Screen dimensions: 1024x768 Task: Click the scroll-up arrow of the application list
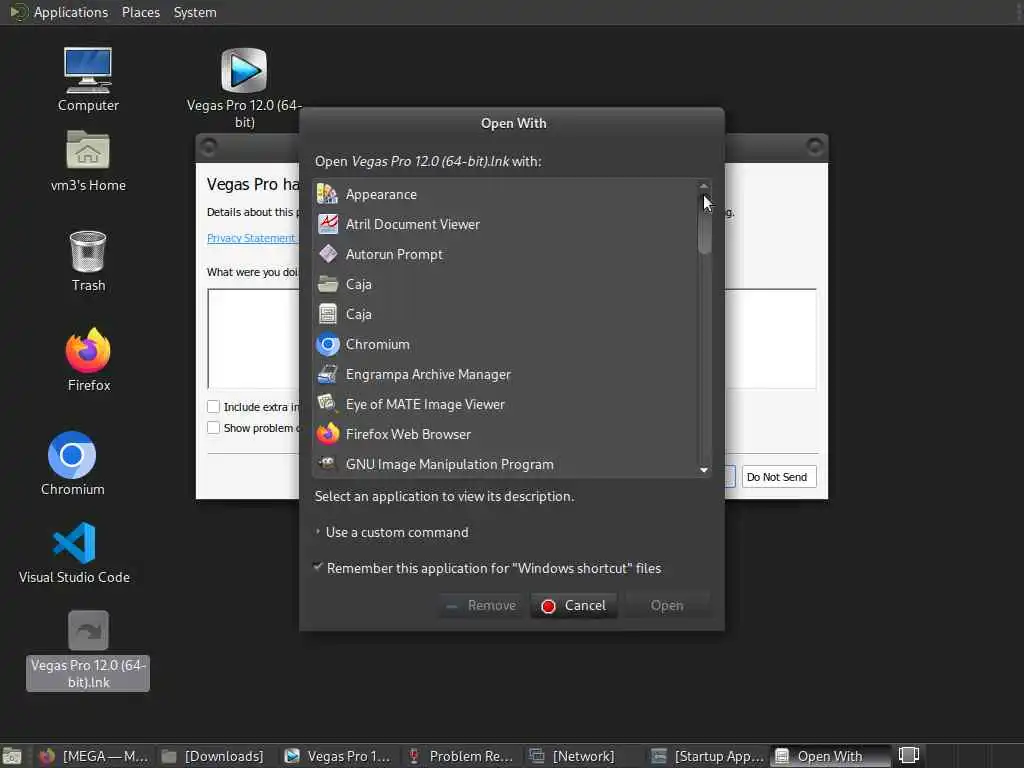[x=704, y=186]
